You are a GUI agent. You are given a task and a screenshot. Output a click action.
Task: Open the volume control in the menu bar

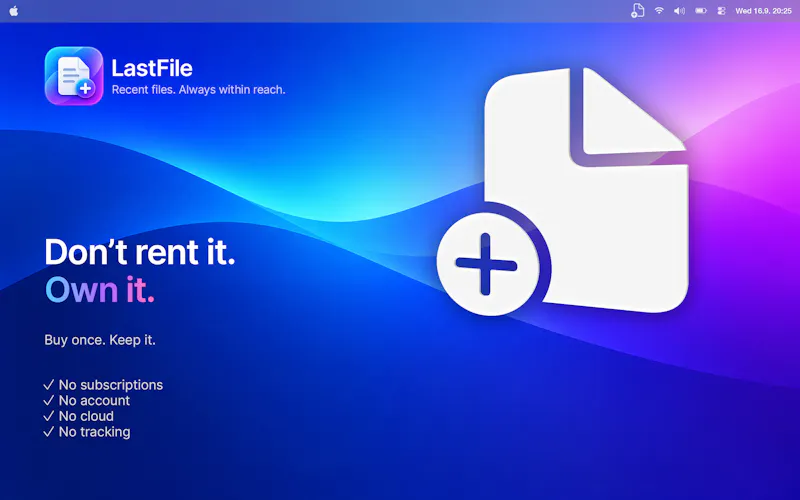(680, 11)
